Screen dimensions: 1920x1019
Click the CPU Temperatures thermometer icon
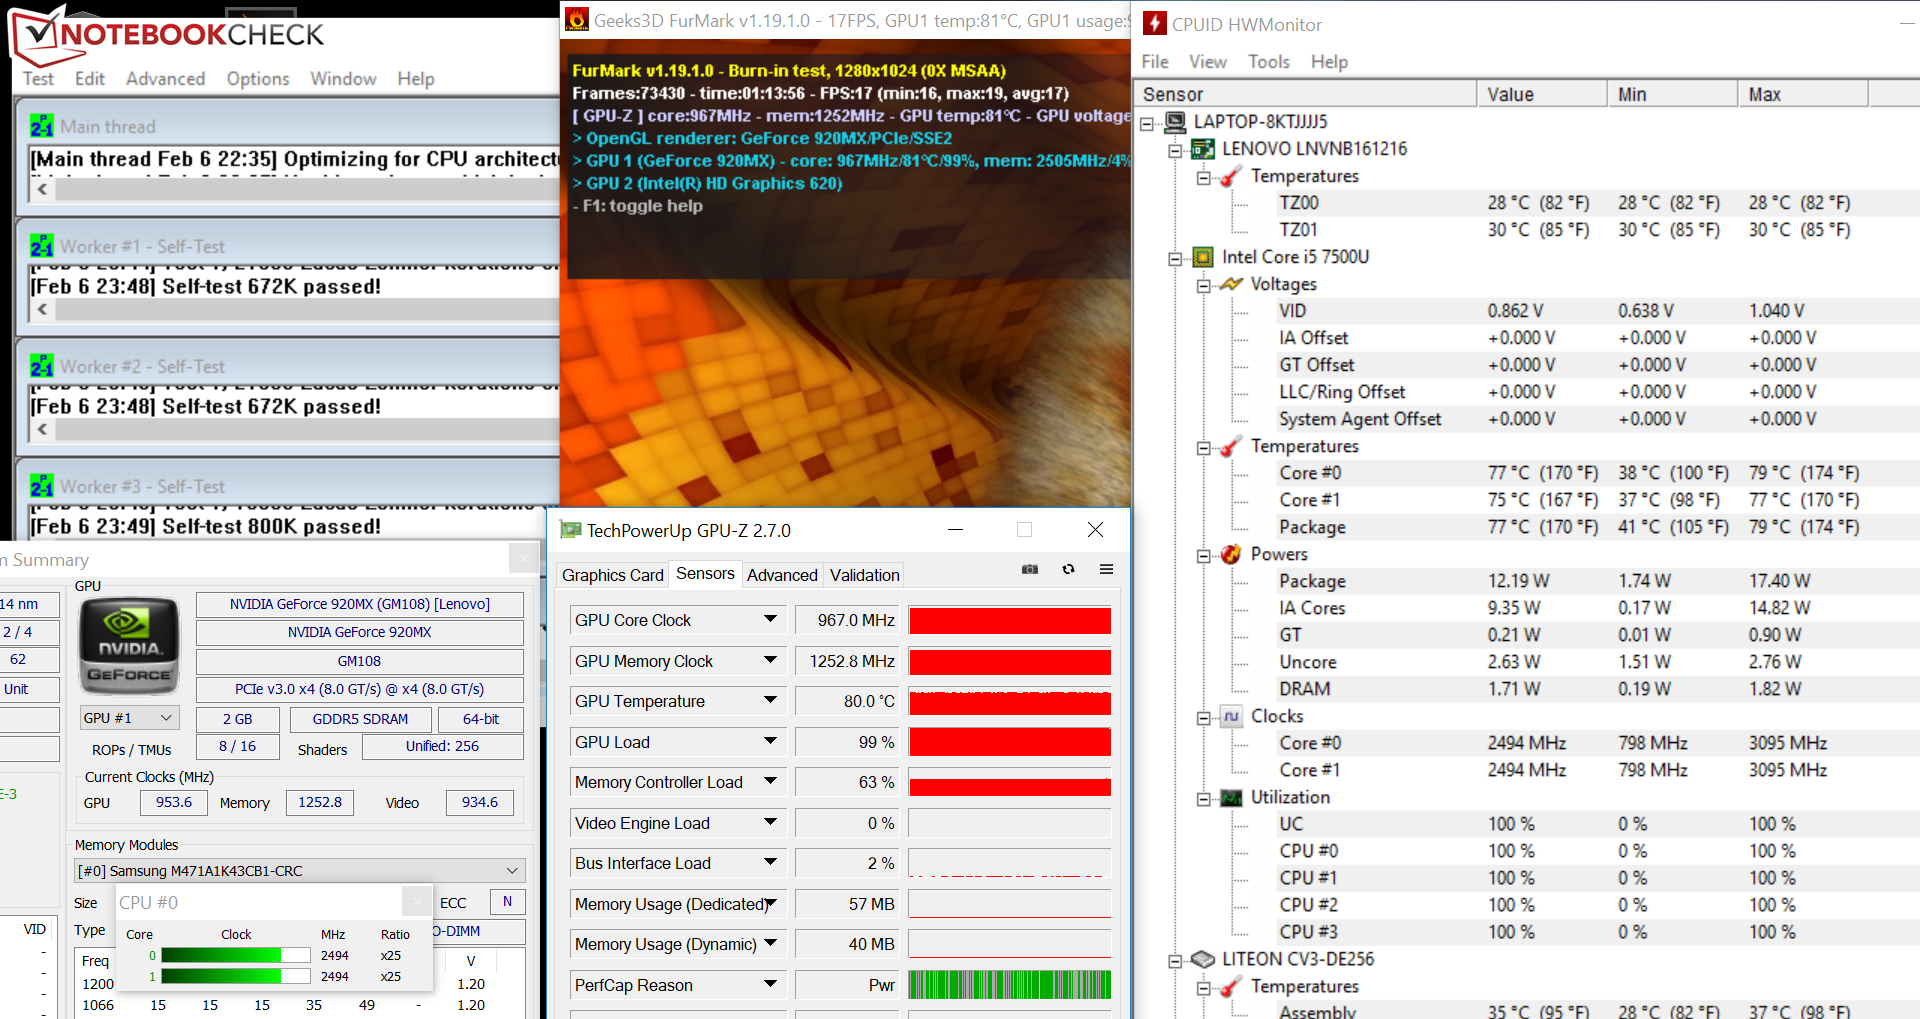click(1232, 446)
